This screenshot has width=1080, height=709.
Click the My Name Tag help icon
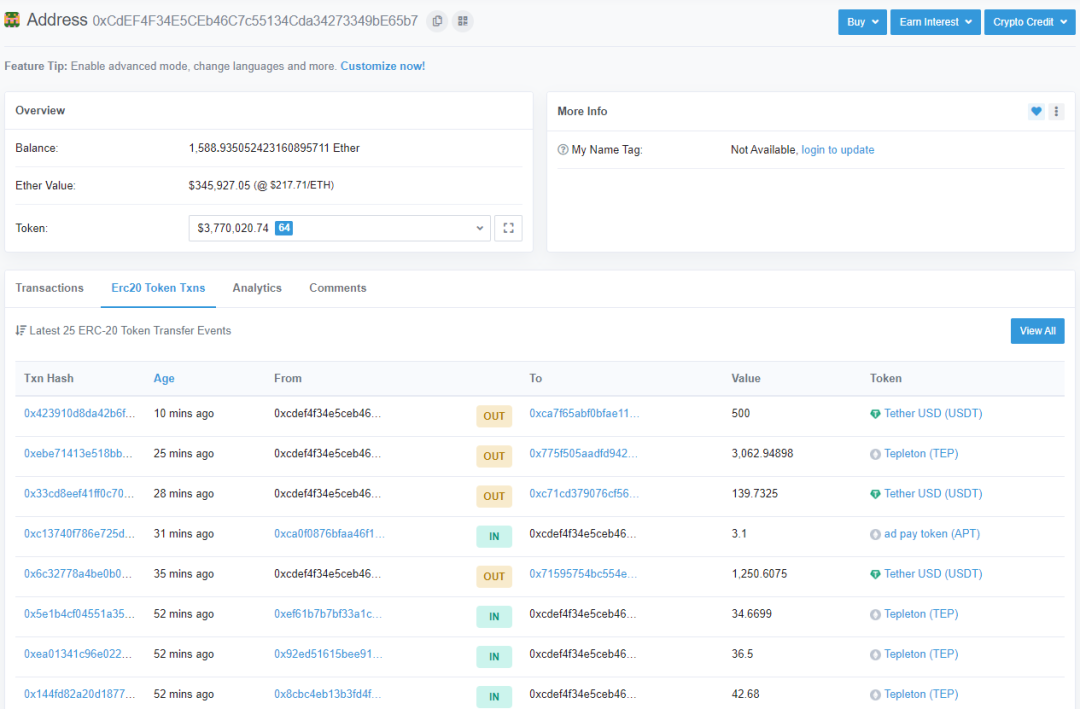pos(563,150)
